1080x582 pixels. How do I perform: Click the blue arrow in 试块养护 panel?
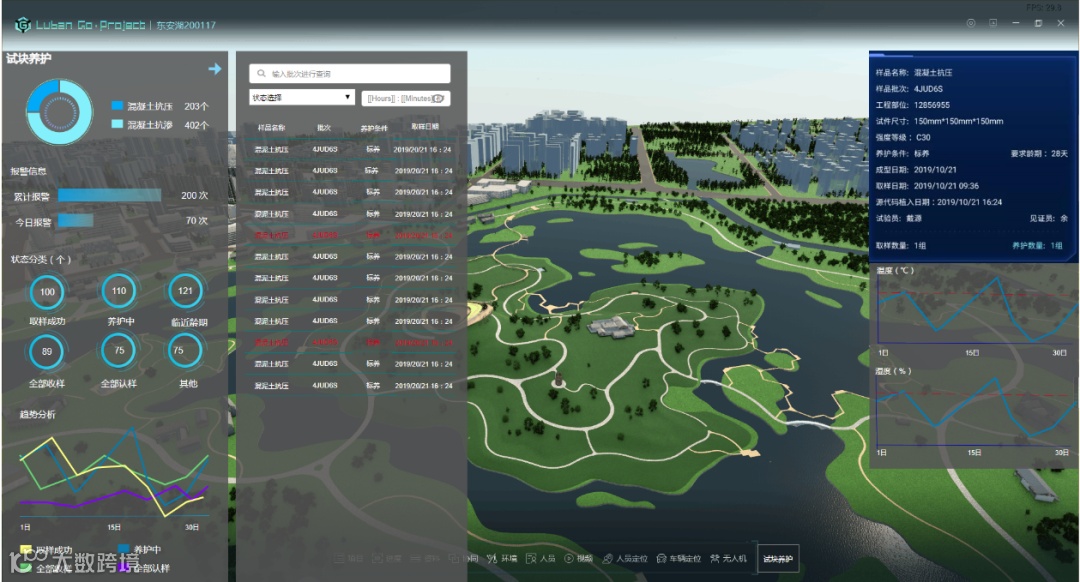tap(215, 69)
